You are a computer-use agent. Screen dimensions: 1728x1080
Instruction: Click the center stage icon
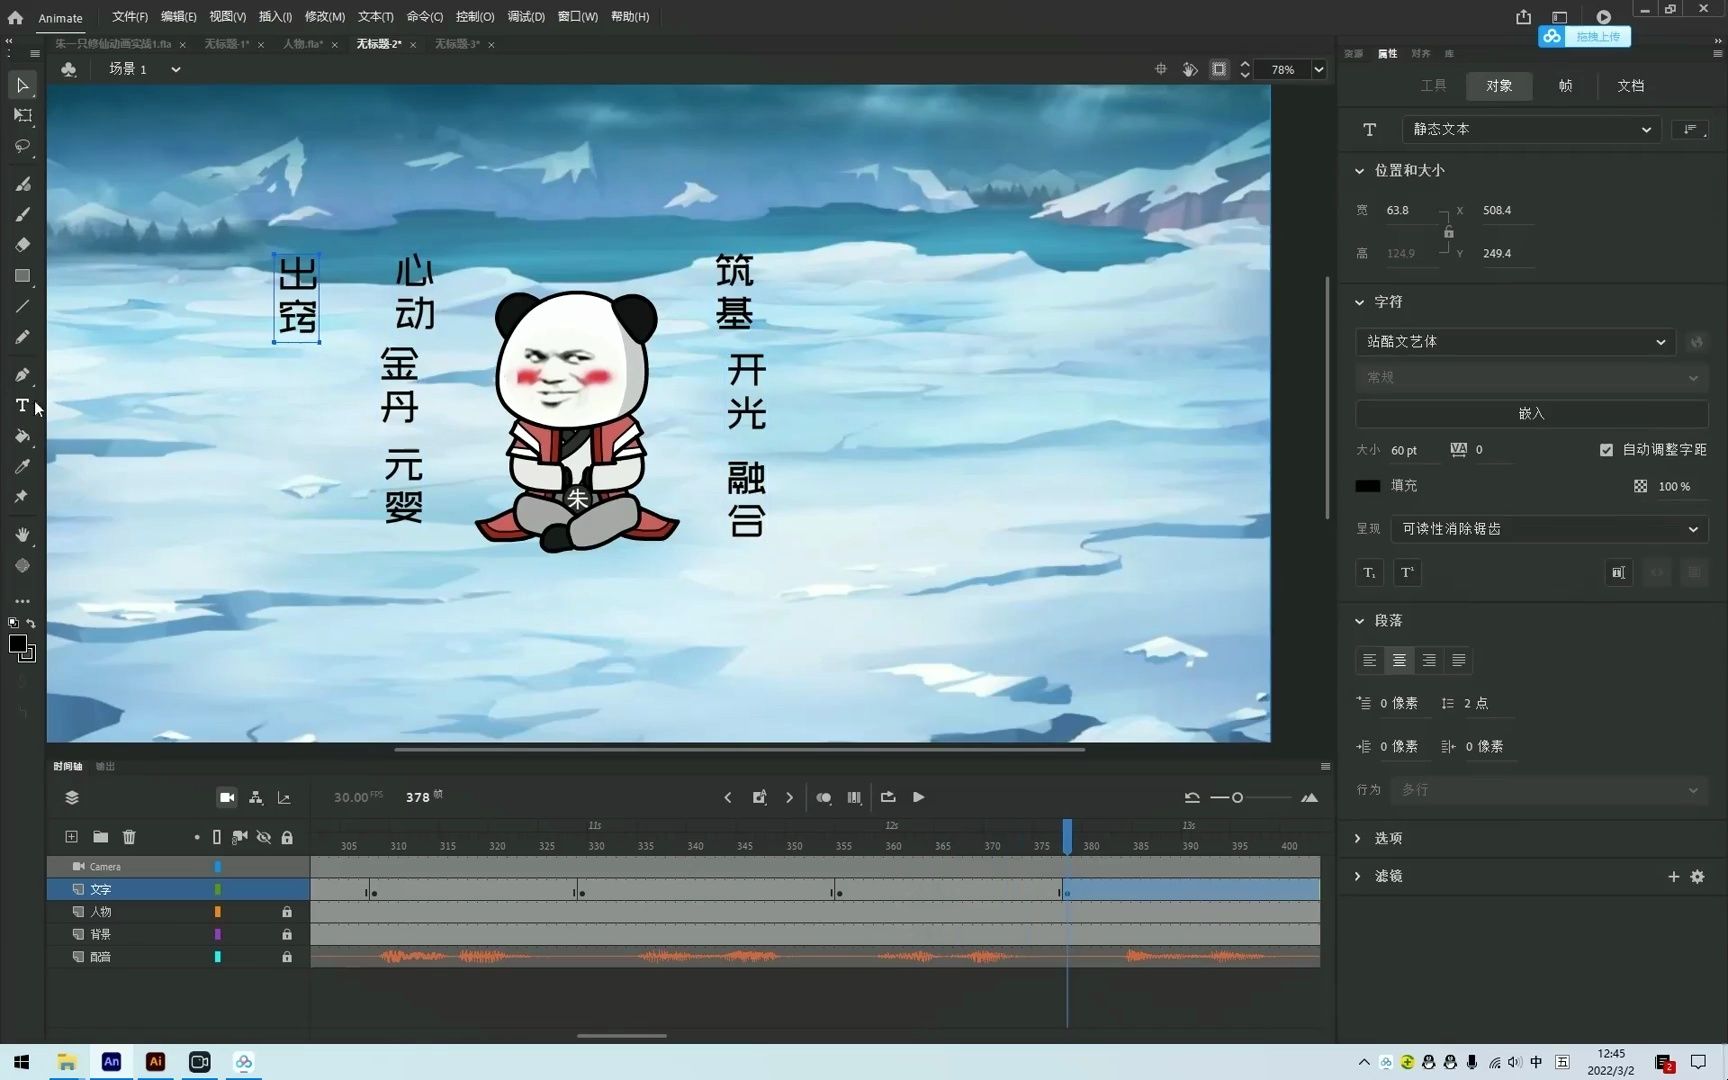(x=1161, y=69)
